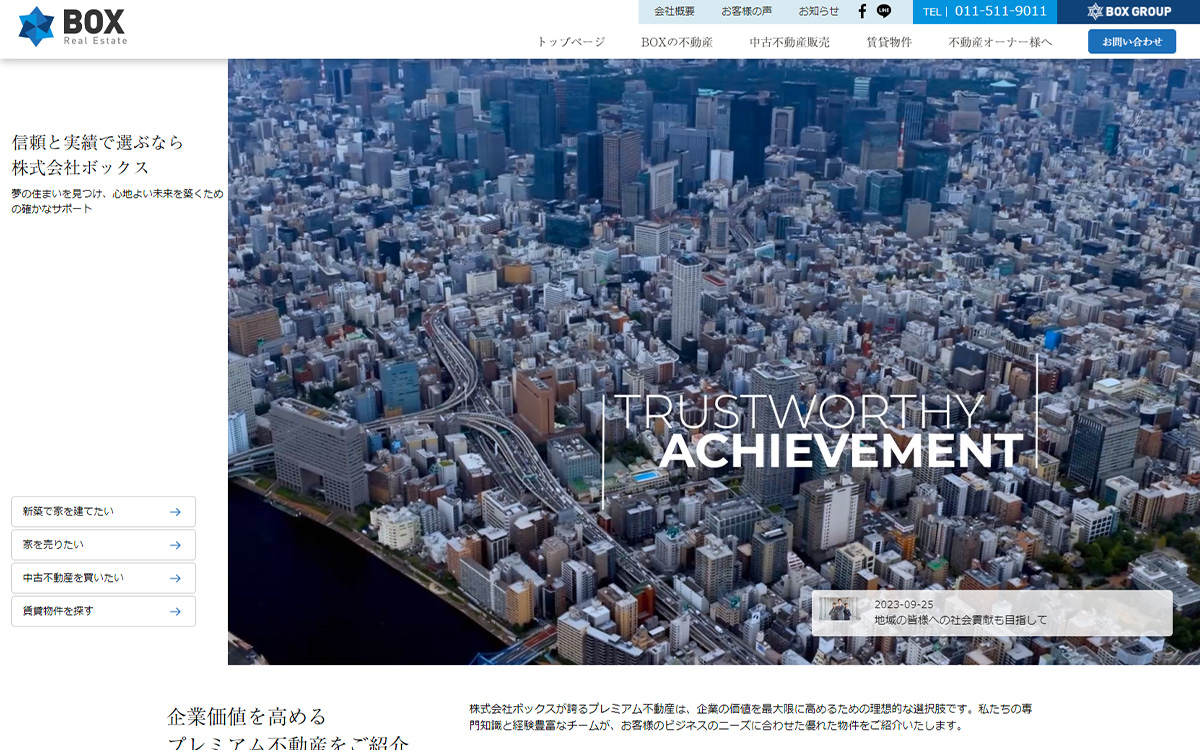Viewport: 1200px width, 750px height.
Task: Visit the お客様の声 link
Action: coord(746,11)
